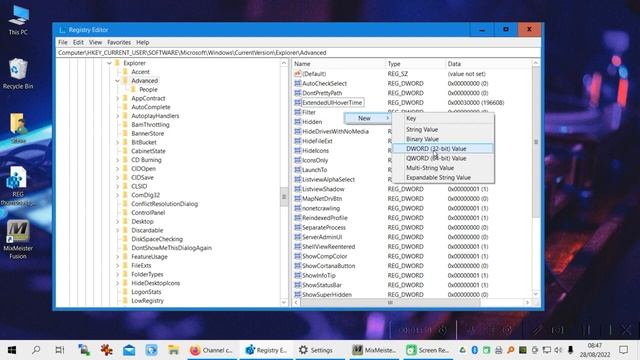Expand the CLSID tree node

[x=118, y=186]
